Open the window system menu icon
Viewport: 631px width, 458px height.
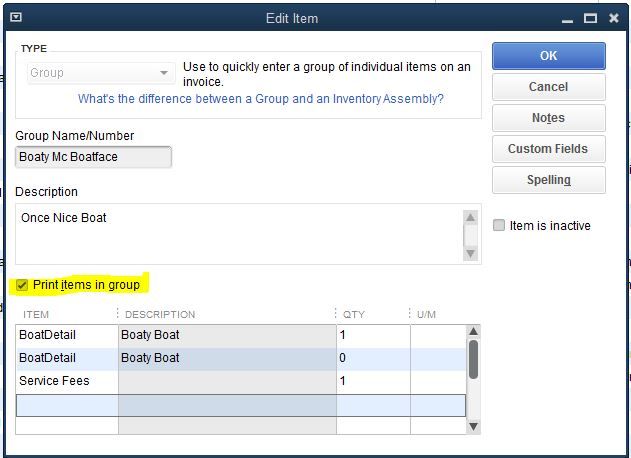(x=16, y=18)
